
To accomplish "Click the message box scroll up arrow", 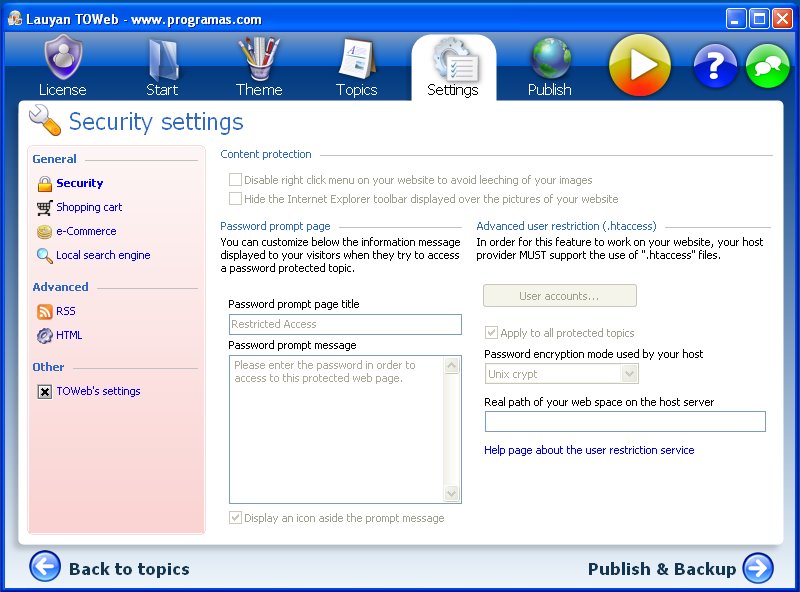I will pos(452,365).
